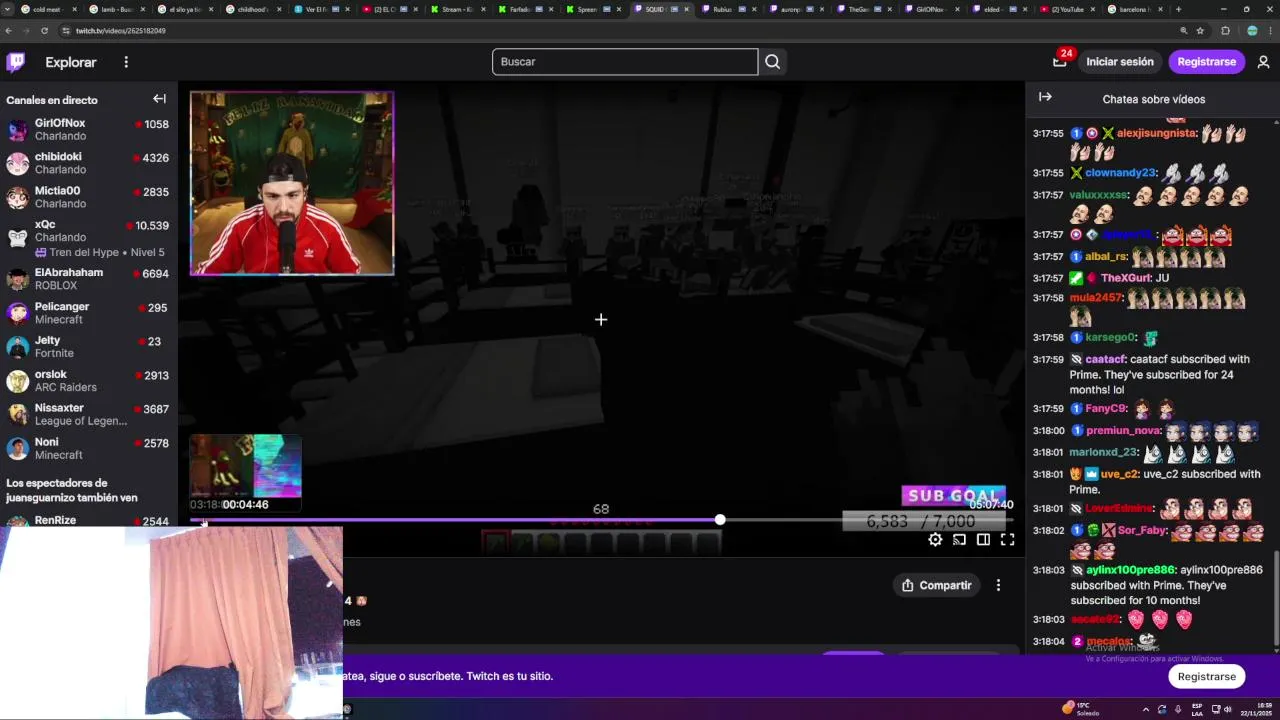Open taskbar weather widget Soleado
The height and width of the screenshot is (720, 1280).
coord(1082,709)
